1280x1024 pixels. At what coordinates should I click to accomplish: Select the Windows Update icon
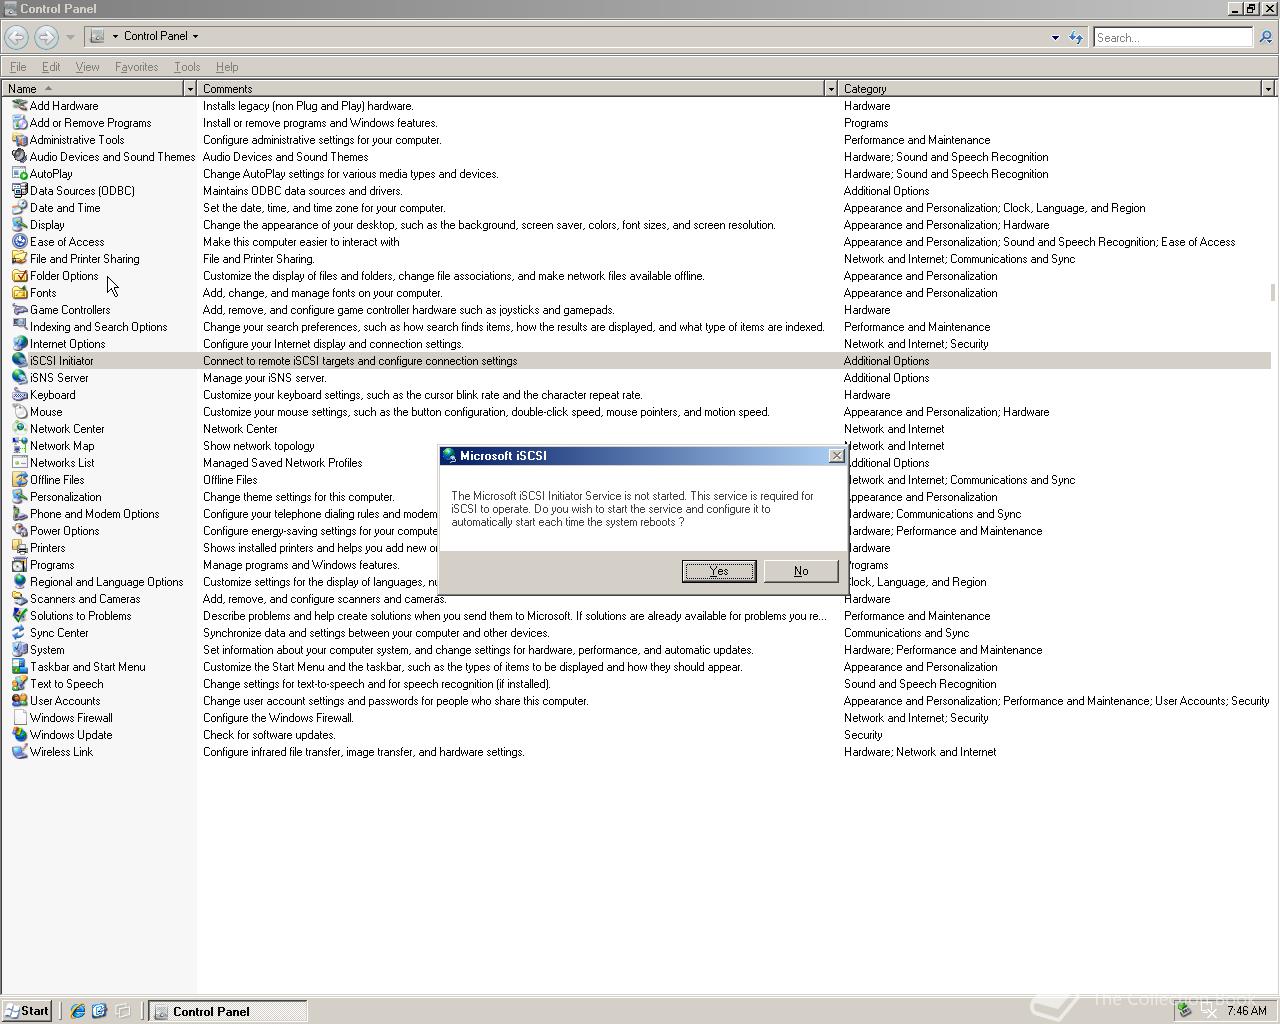tap(19, 735)
